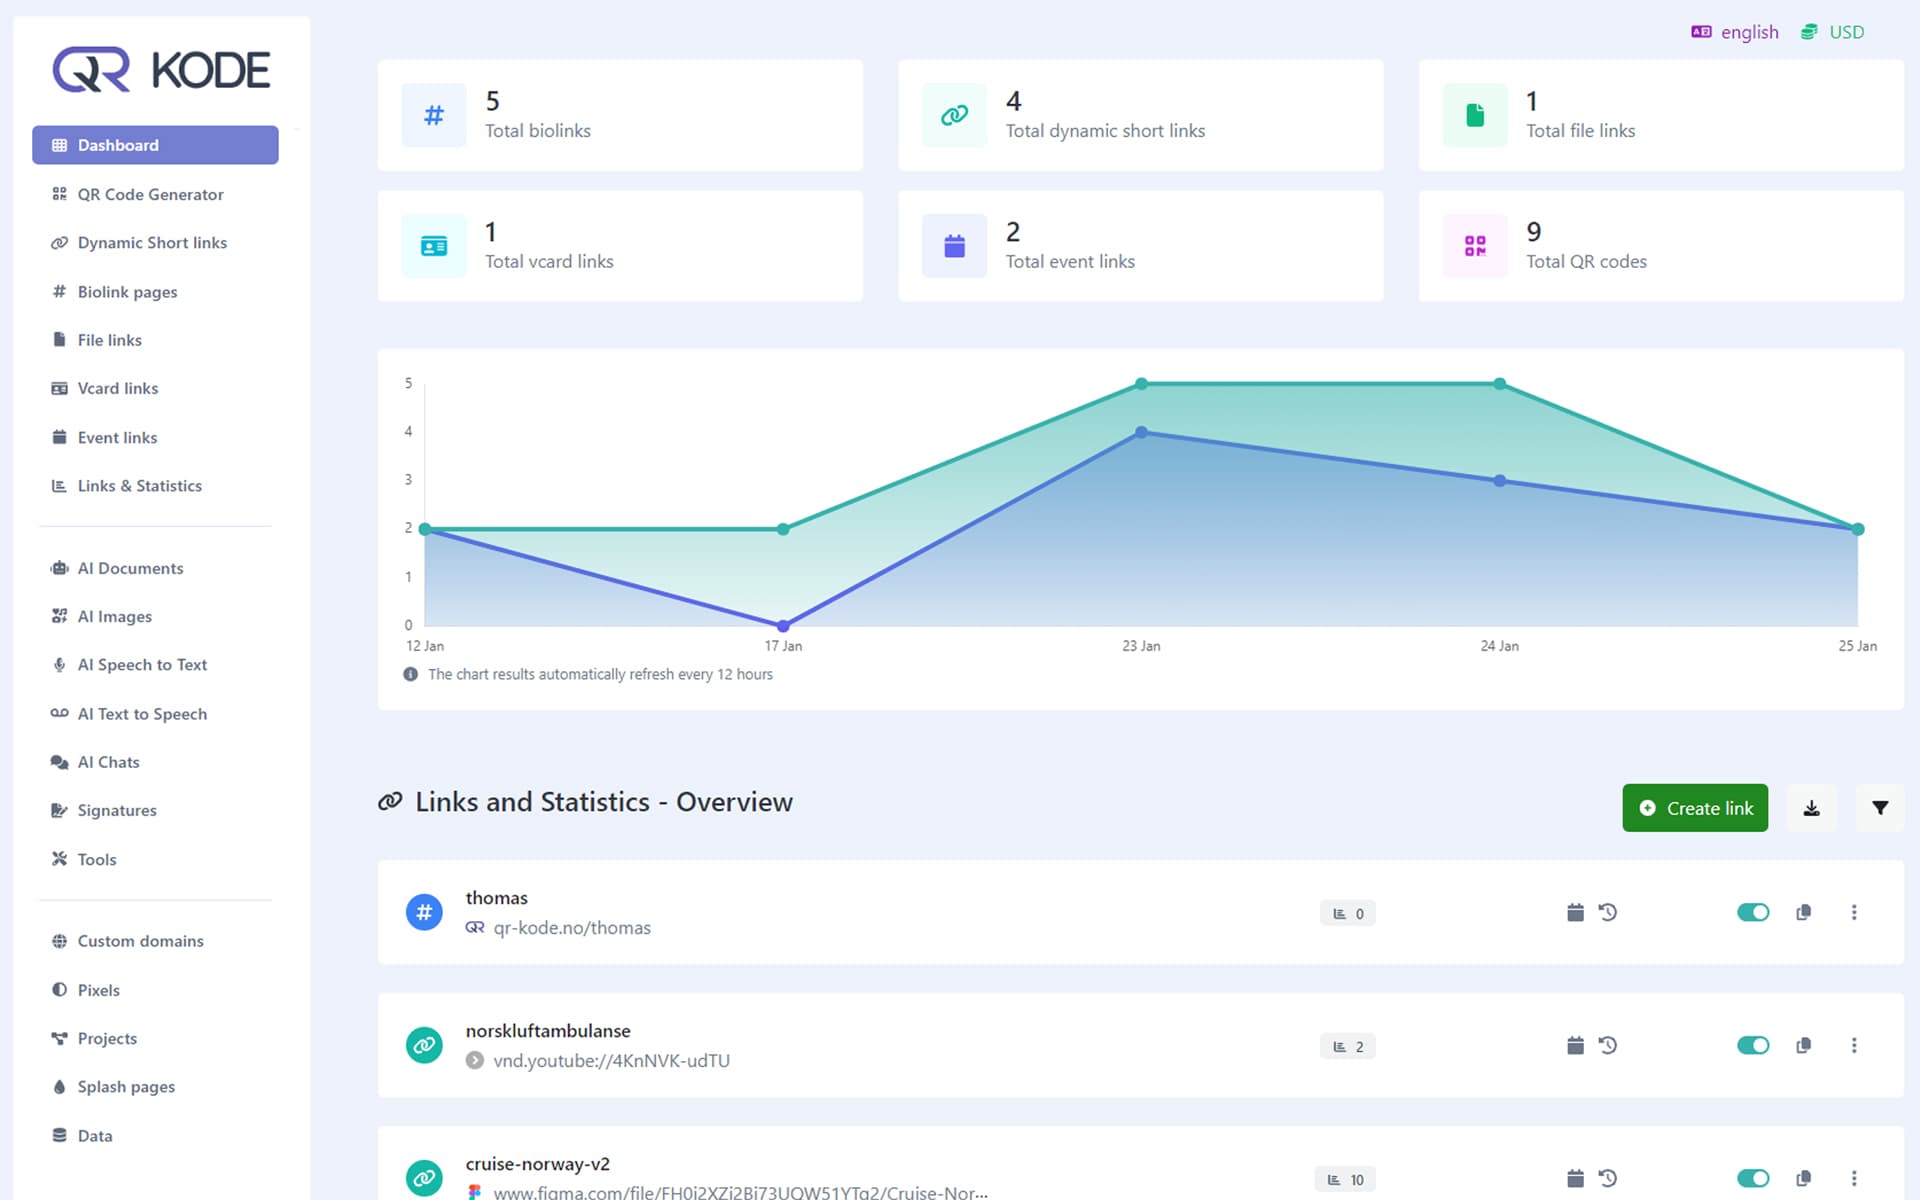The height and width of the screenshot is (1200, 1920).
Task: Click the history clock icon for norskluftambulanse
Action: (1608, 1045)
